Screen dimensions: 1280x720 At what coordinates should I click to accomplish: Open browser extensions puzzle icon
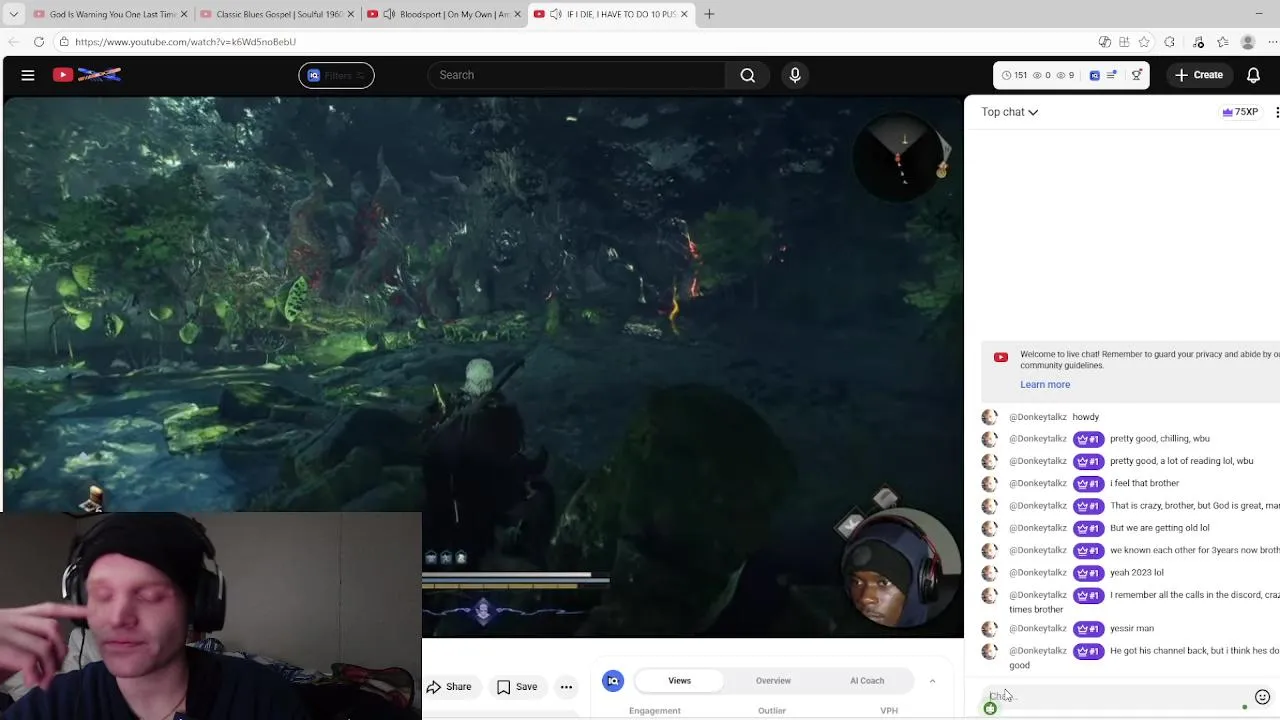[1169, 42]
